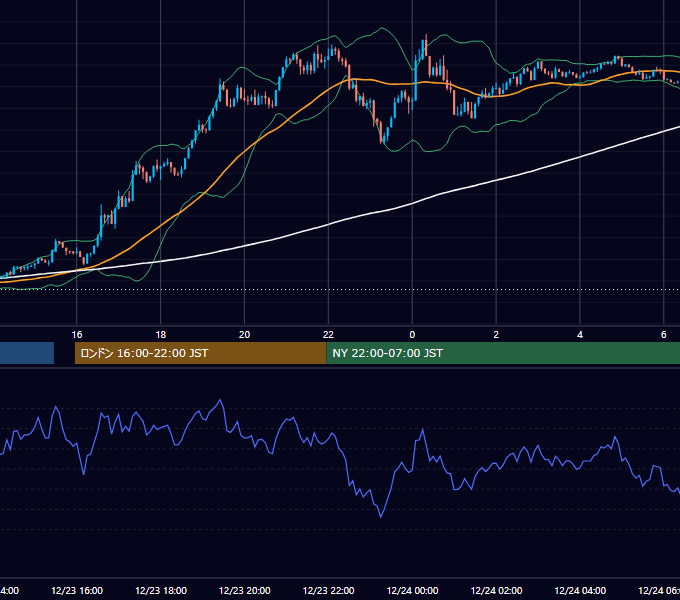
Task: Click the 12/23 16:00 date label
Action: tap(77, 590)
